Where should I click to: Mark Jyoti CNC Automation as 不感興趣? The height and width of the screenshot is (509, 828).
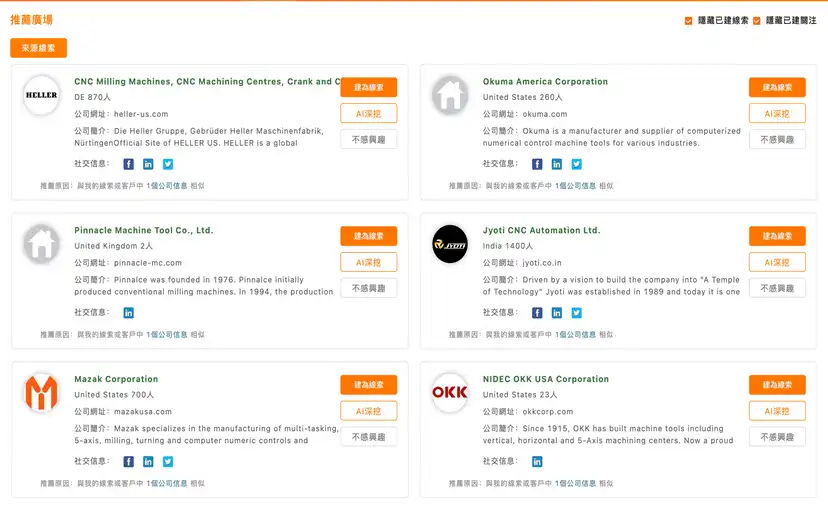click(x=777, y=288)
